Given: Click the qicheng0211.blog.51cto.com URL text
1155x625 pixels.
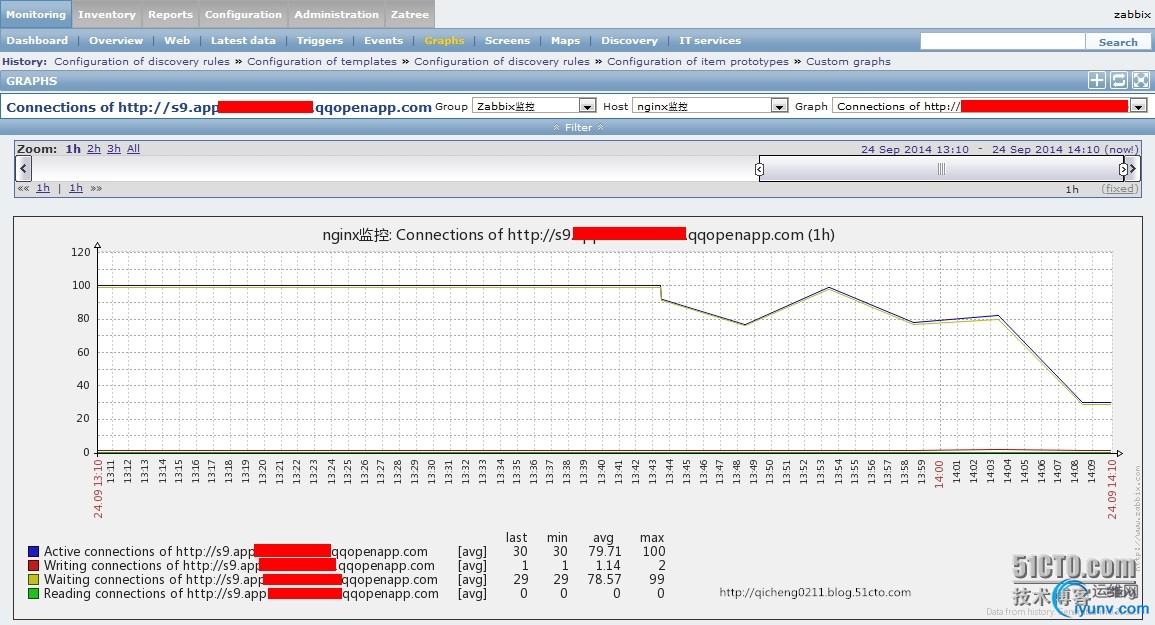Looking at the screenshot, I should pyautogui.click(x=815, y=592).
